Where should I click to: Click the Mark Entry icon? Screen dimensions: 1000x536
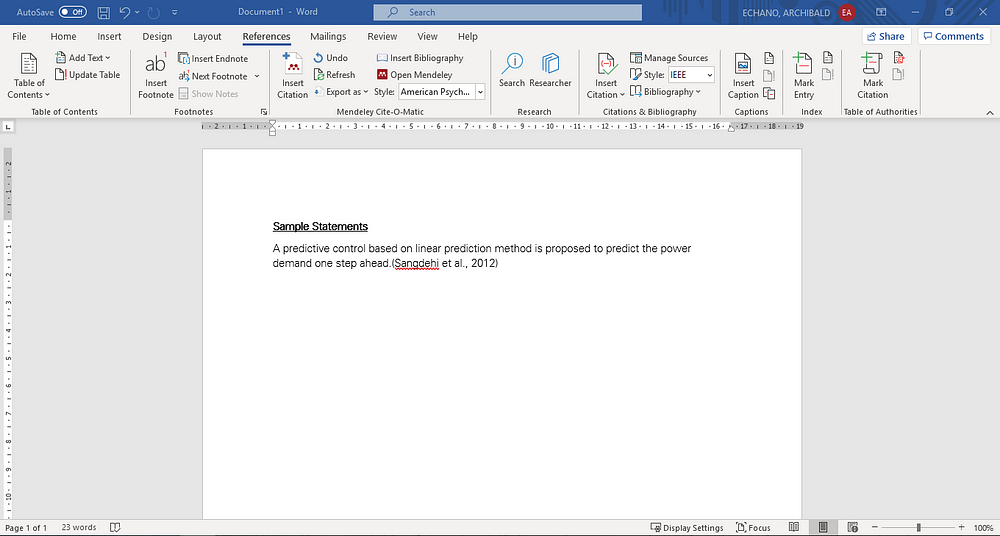pyautogui.click(x=804, y=75)
